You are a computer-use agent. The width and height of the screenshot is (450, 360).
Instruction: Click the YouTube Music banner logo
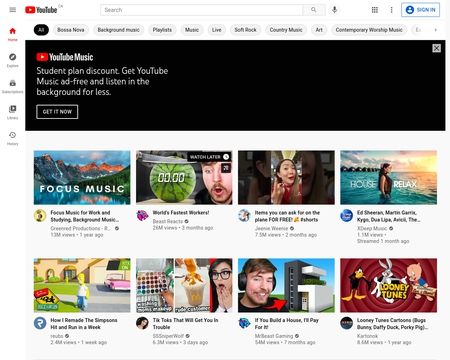coord(65,57)
